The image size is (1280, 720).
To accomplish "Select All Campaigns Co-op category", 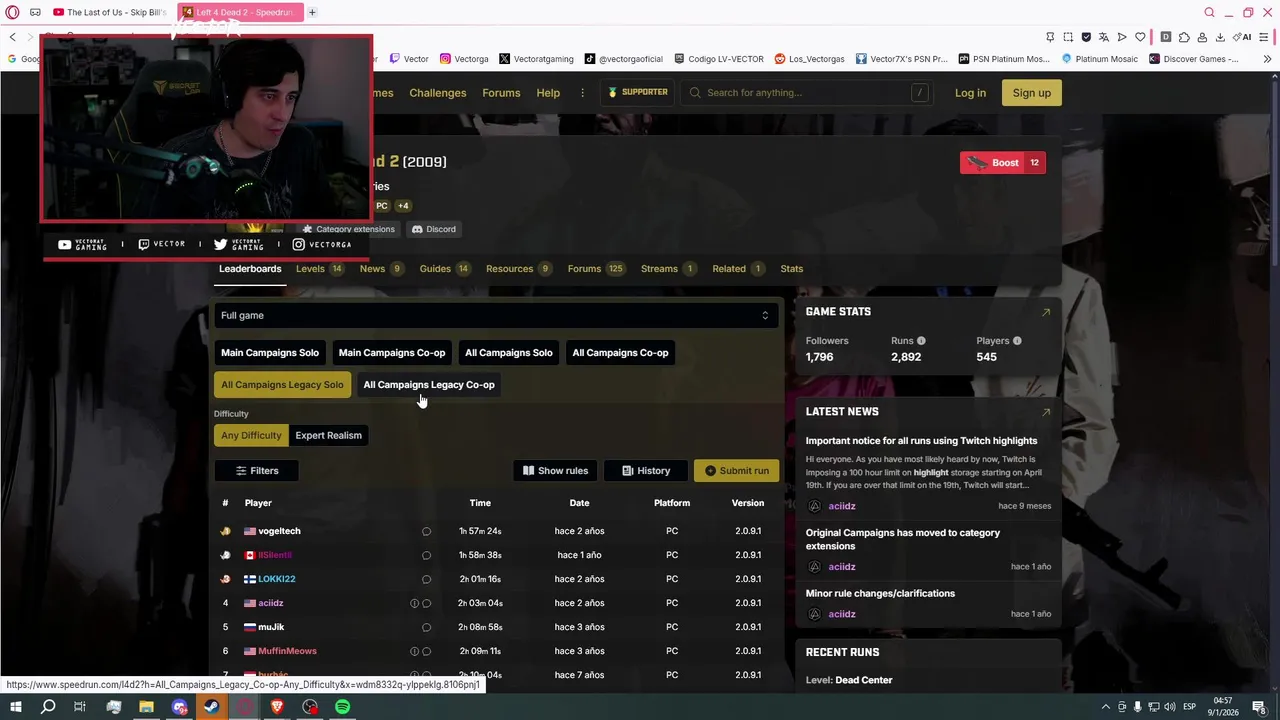I will (x=620, y=353).
